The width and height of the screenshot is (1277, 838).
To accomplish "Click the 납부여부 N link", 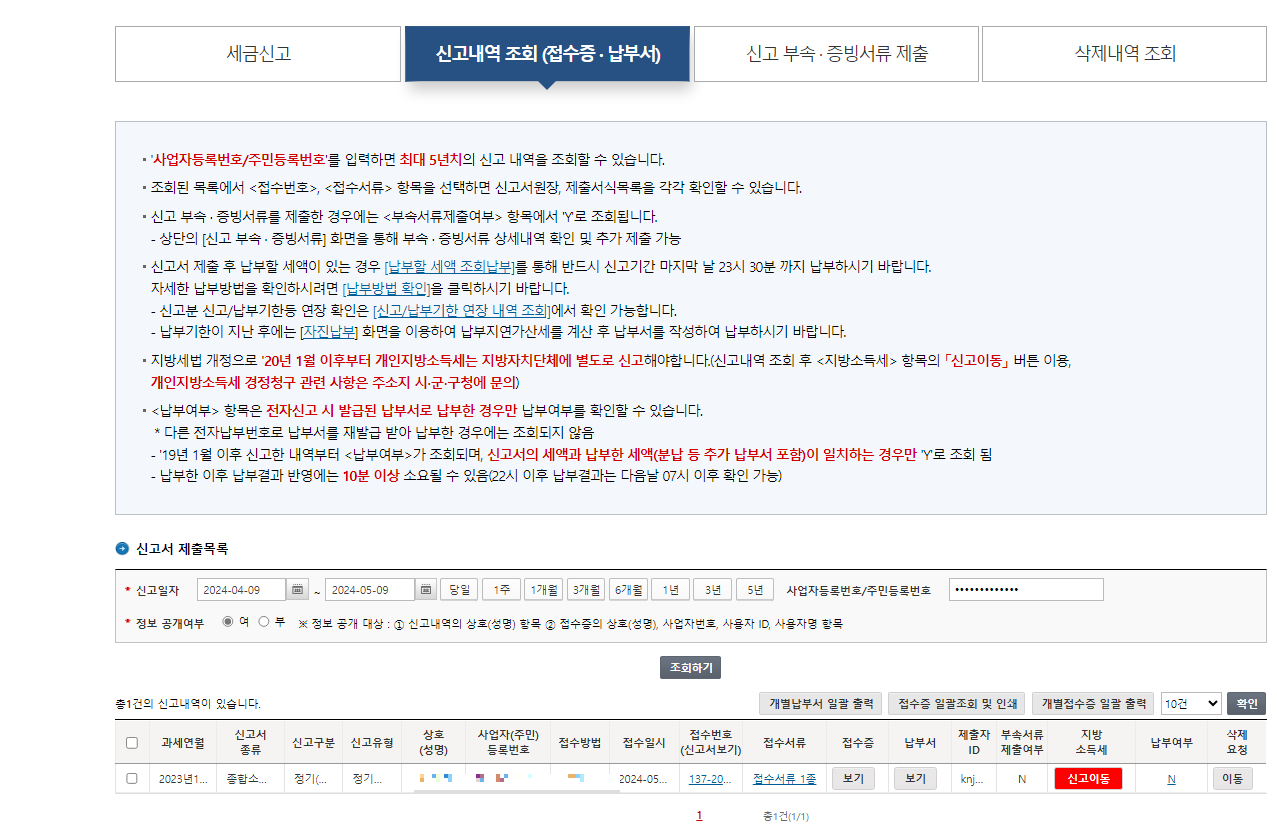I will click(1171, 779).
